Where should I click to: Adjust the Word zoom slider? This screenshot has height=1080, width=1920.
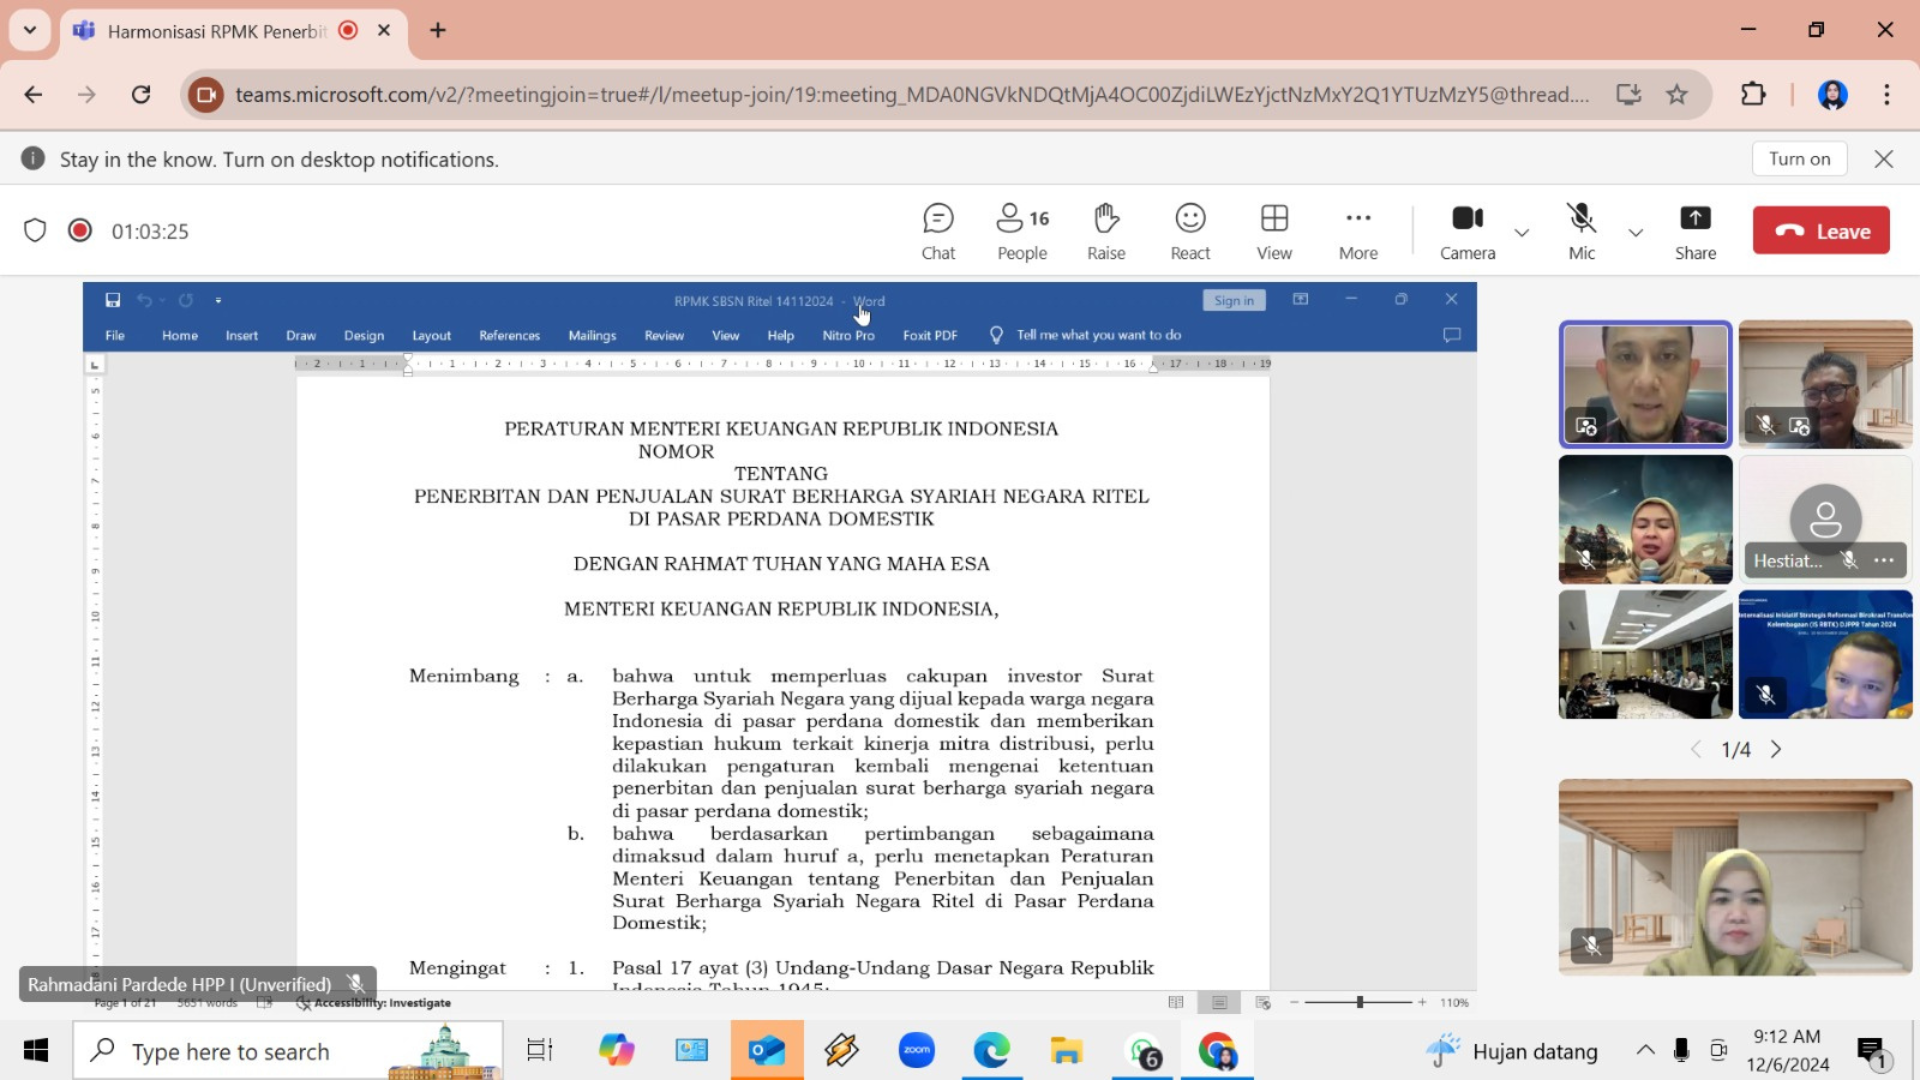click(1359, 1002)
